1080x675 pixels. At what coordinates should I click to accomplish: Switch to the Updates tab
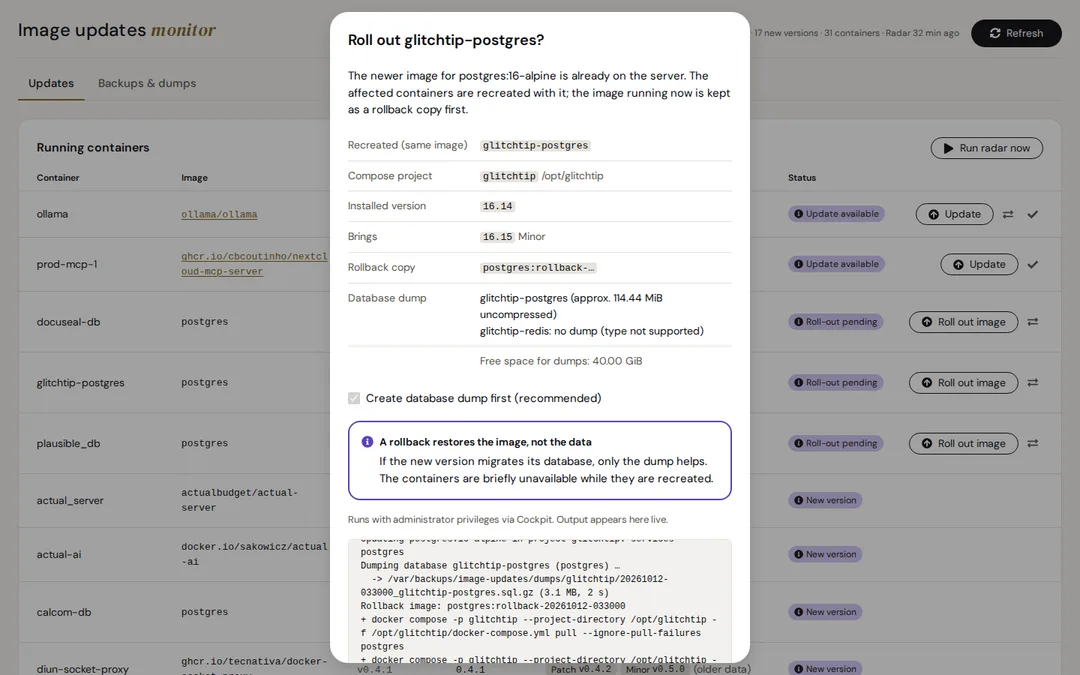51,83
